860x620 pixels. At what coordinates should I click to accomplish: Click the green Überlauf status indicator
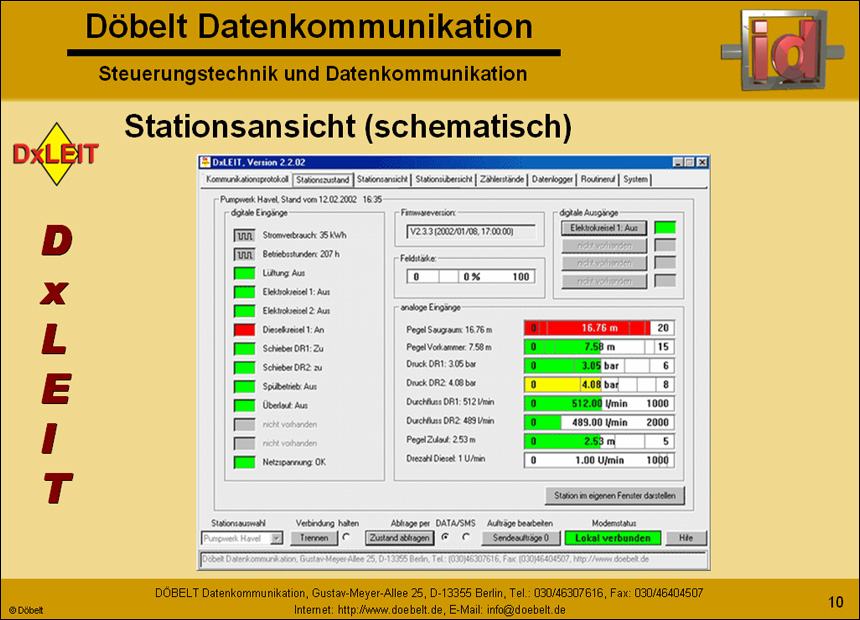click(245, 405)
